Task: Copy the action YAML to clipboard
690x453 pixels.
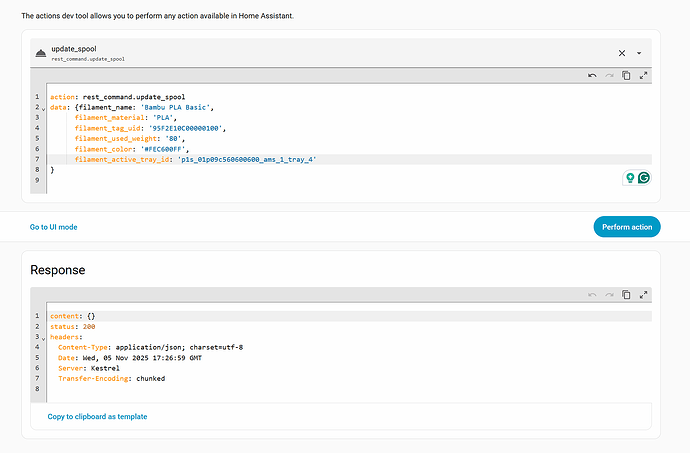Action: pos(626,75)
